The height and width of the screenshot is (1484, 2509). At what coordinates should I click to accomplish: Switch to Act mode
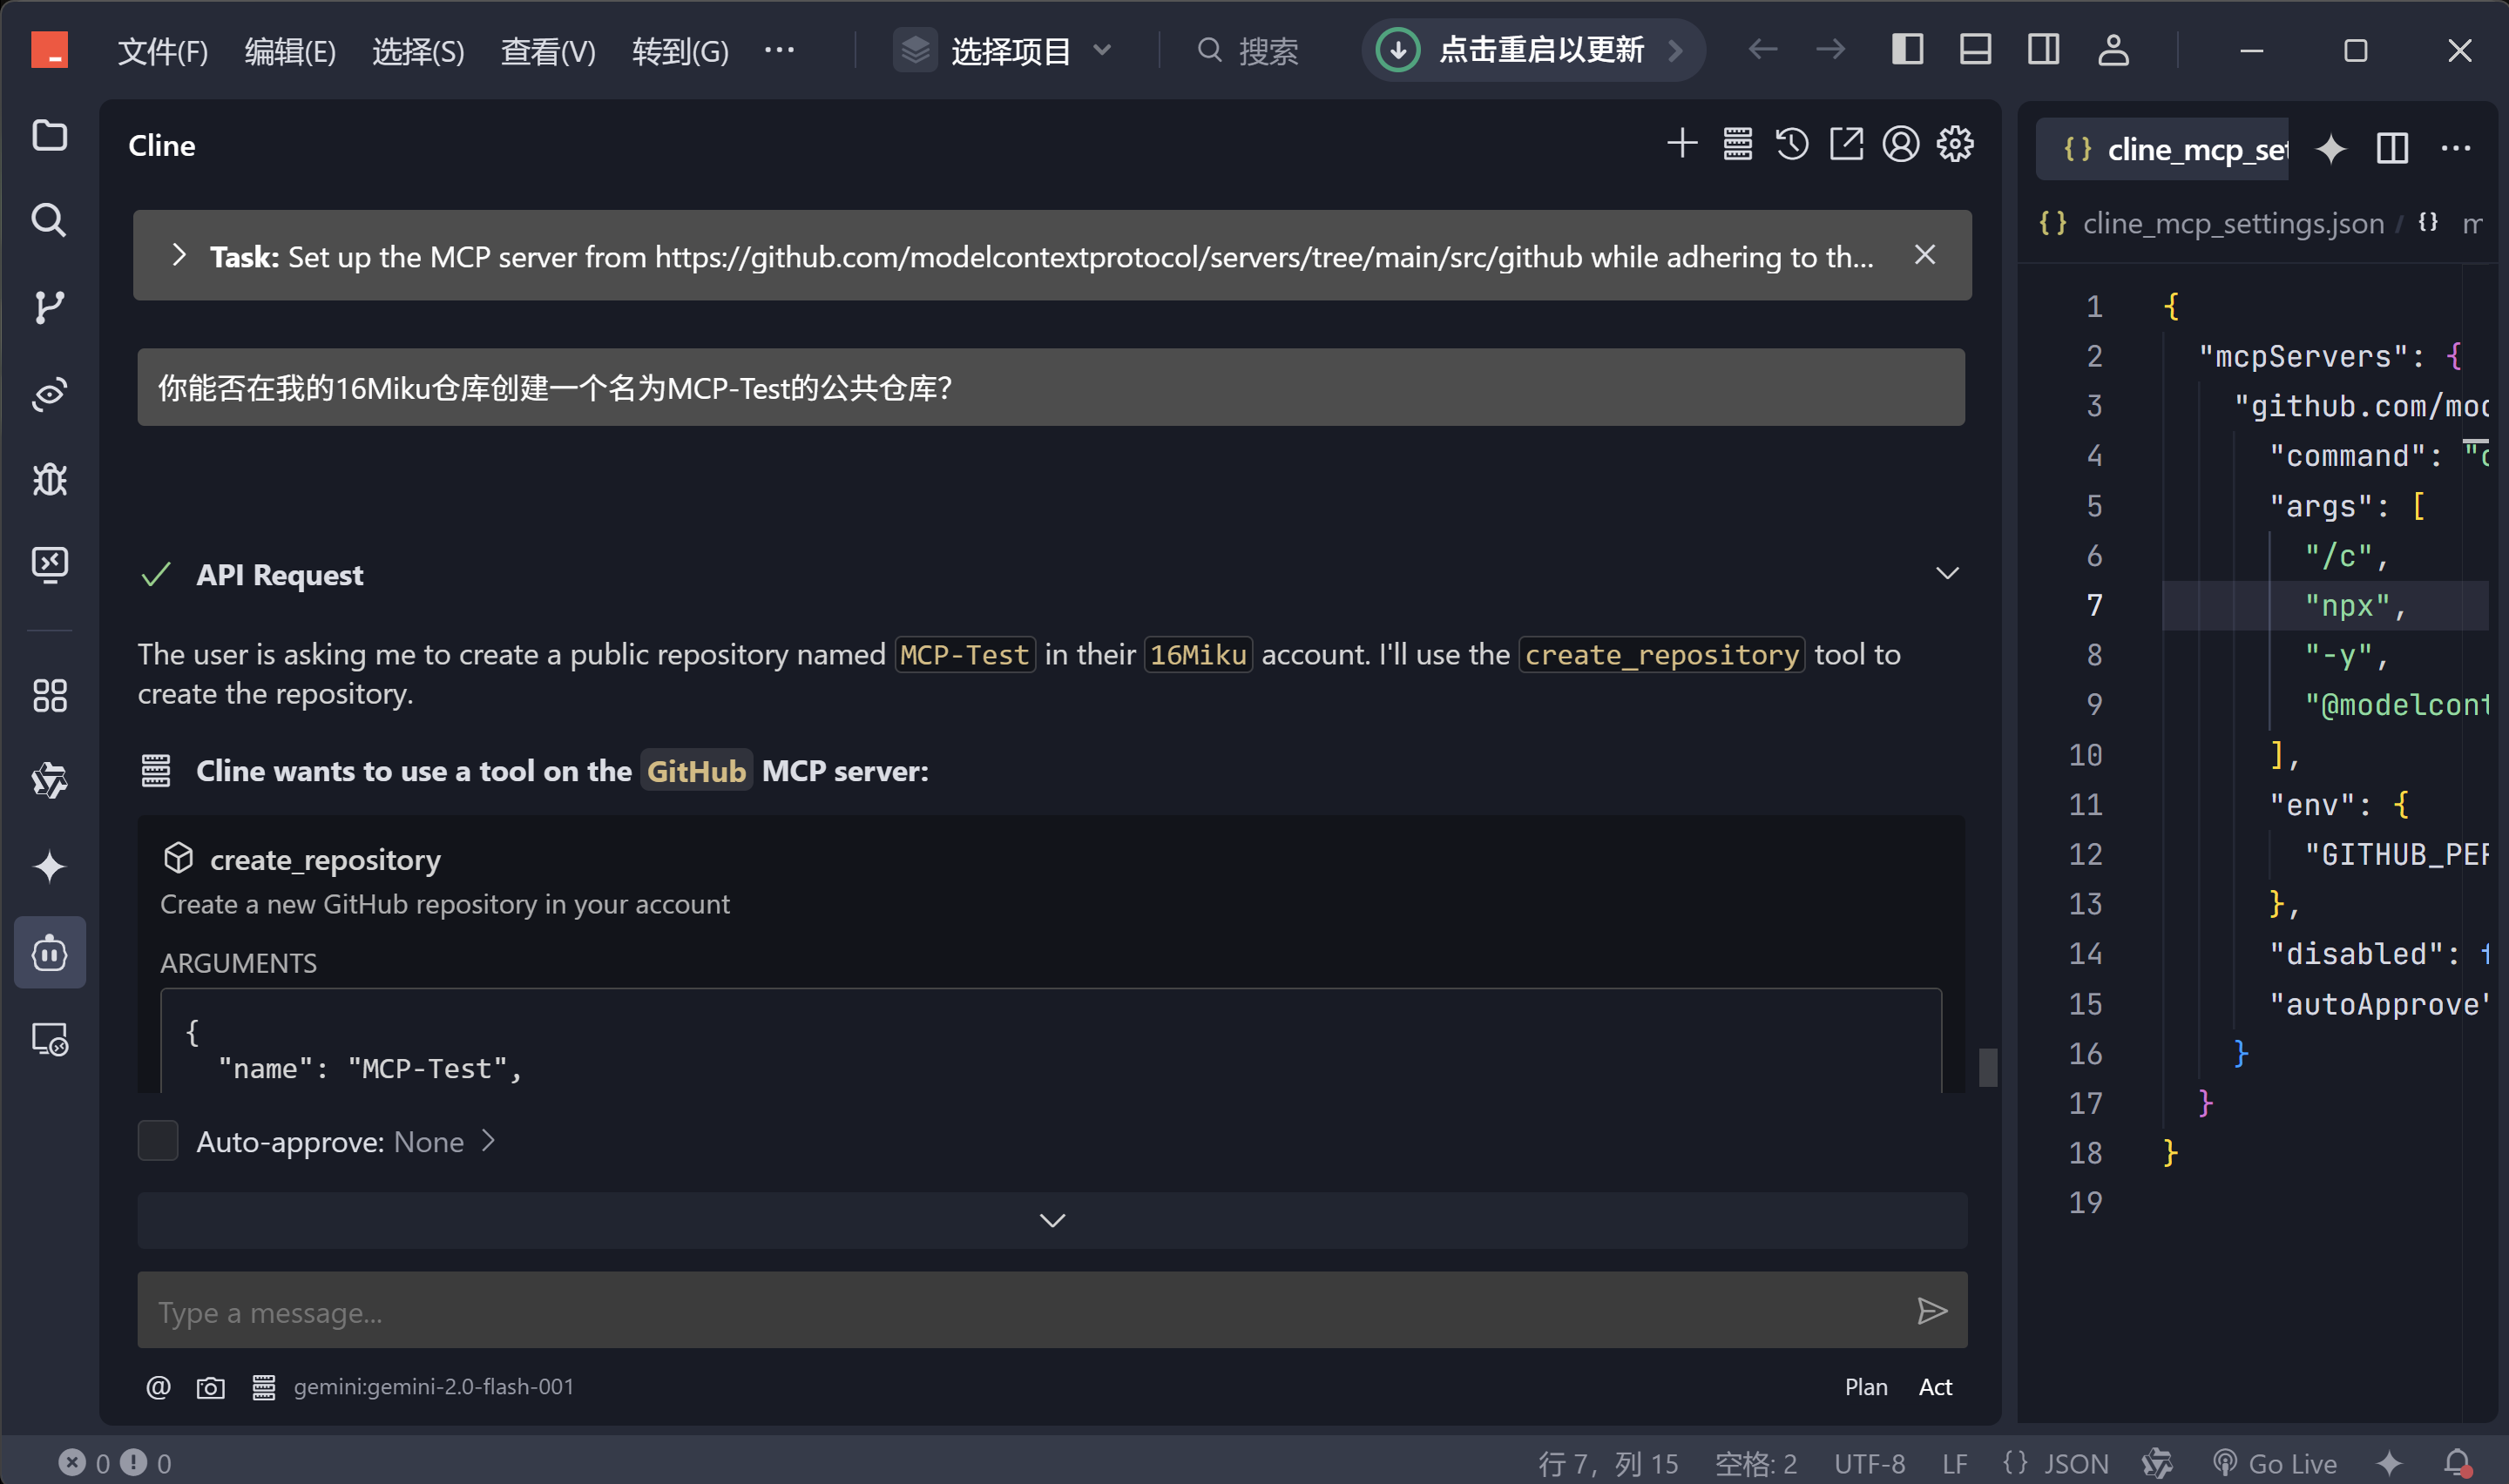[x=1935, y=1387]
